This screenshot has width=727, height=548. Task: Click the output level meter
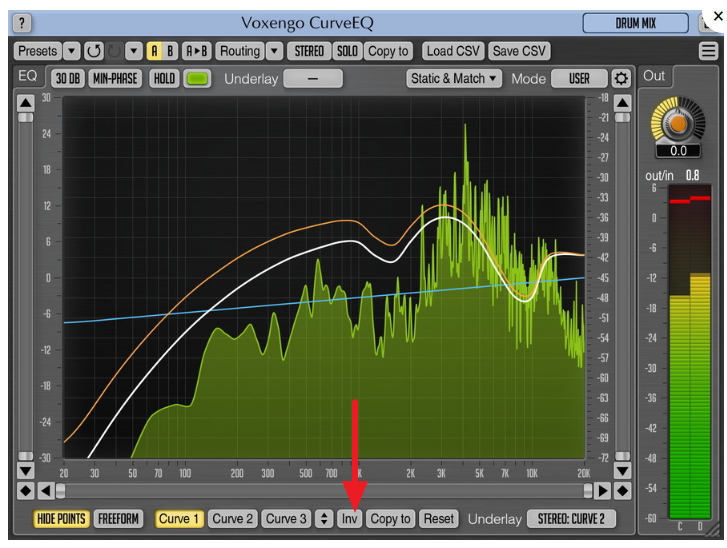coord(690,351)
